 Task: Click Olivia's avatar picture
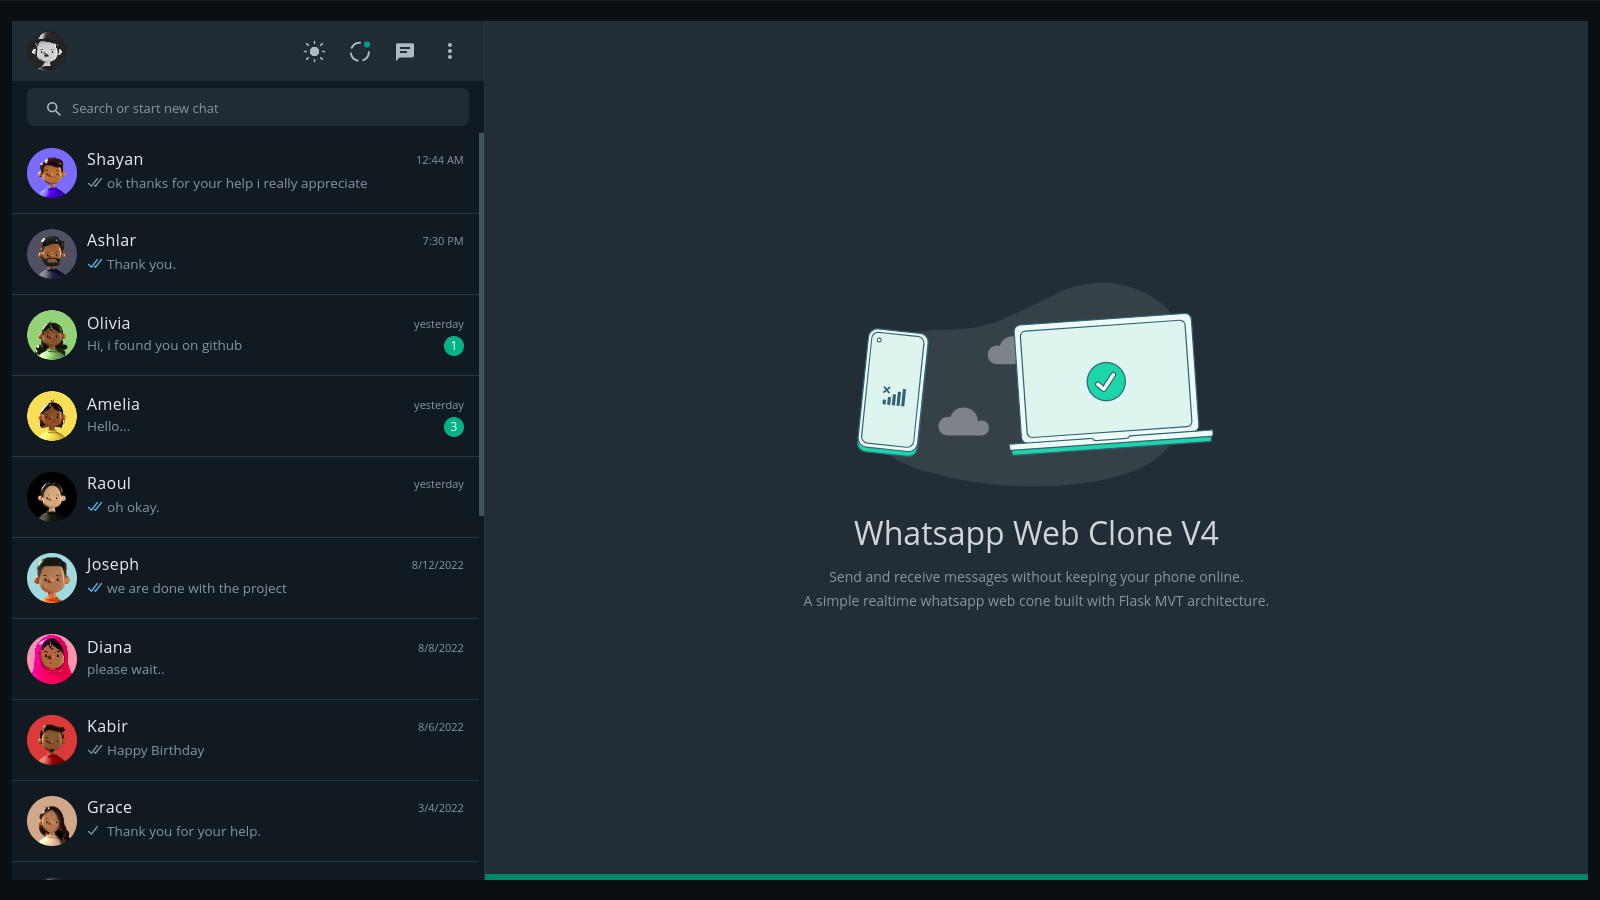pos(52,335)
